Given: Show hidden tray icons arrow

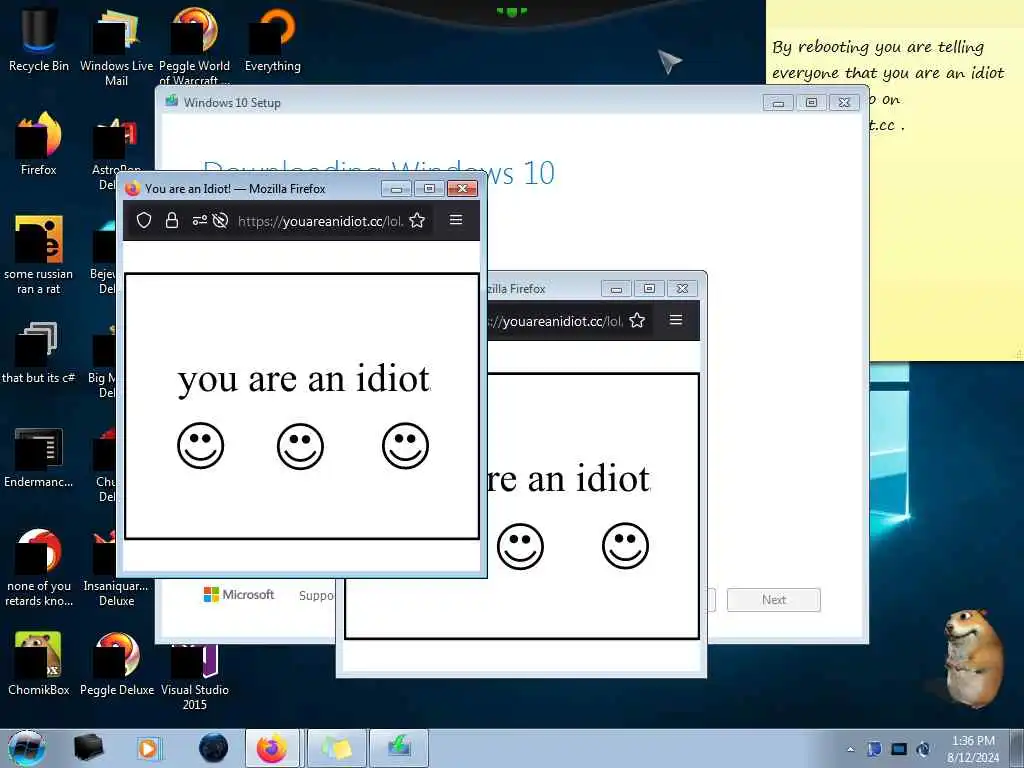Looking at the screenshot, I should point(850,749).
